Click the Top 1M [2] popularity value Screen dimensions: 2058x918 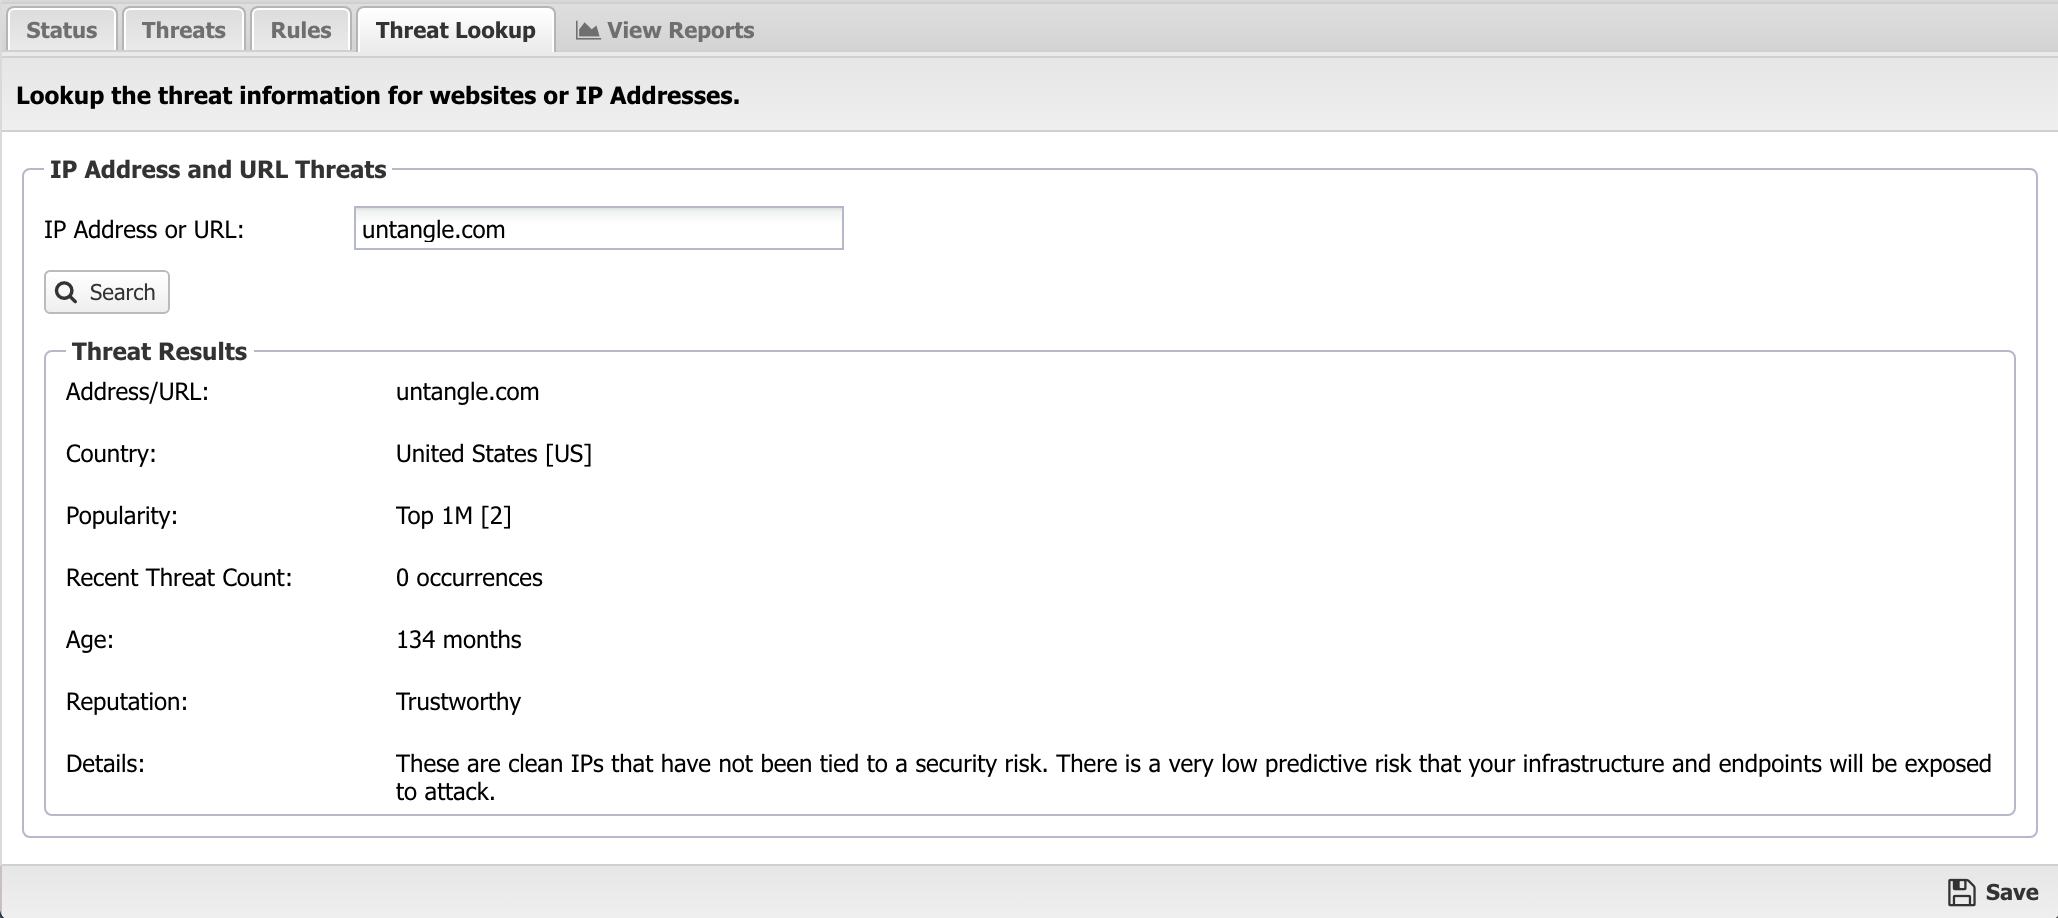pyautogui.click(x=453, y=516)
